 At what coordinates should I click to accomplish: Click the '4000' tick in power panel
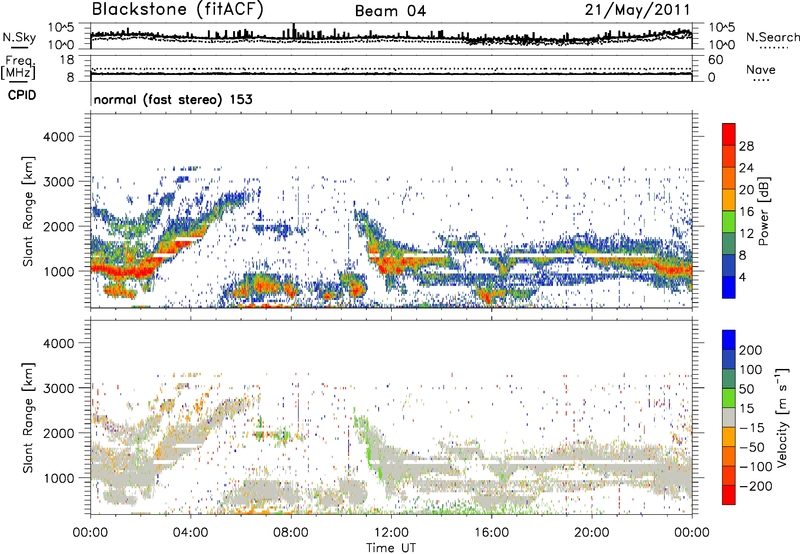pyautogui.click(x=58, y=137)
